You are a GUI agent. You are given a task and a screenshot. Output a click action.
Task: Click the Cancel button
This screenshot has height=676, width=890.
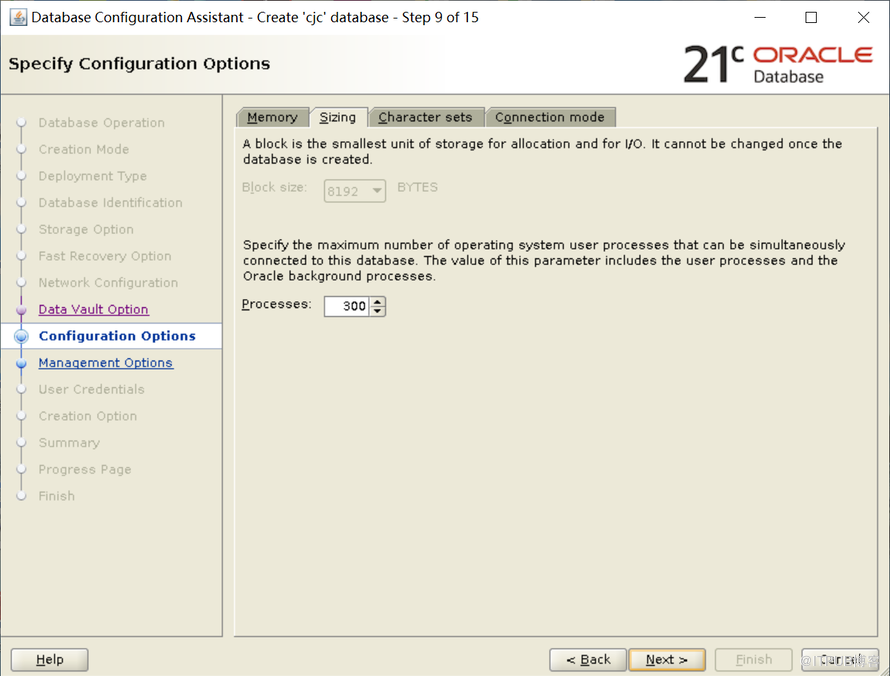[x=840, y=660]
